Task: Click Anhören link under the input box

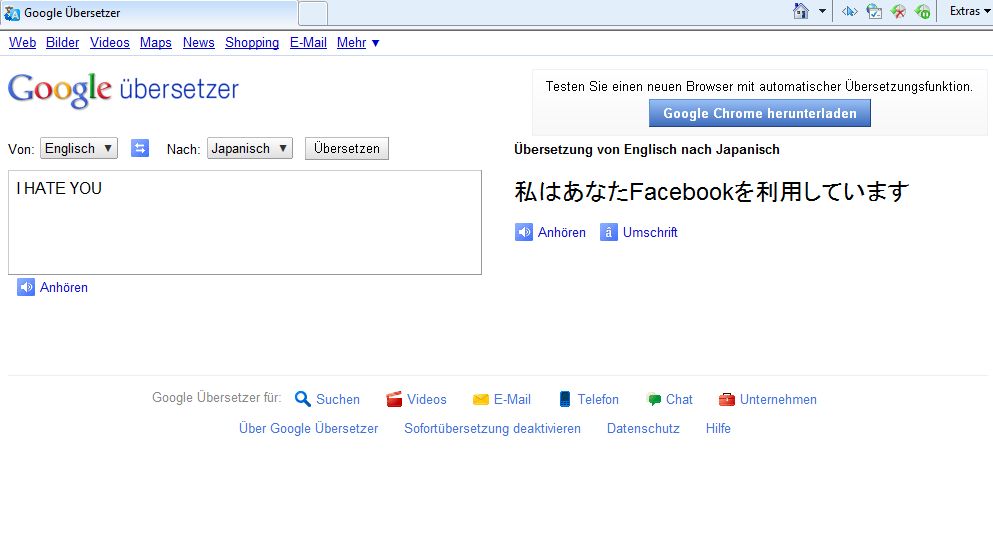Action: point(64,288)
